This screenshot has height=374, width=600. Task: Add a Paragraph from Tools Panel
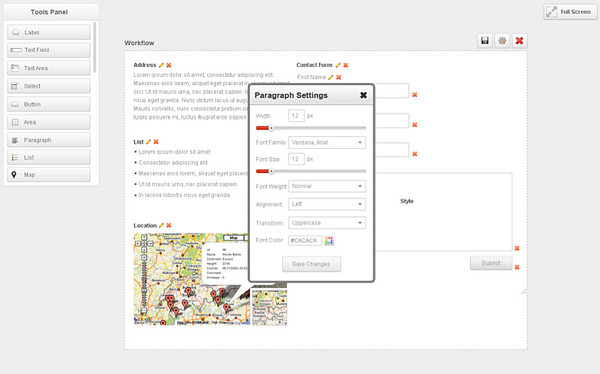49,140
